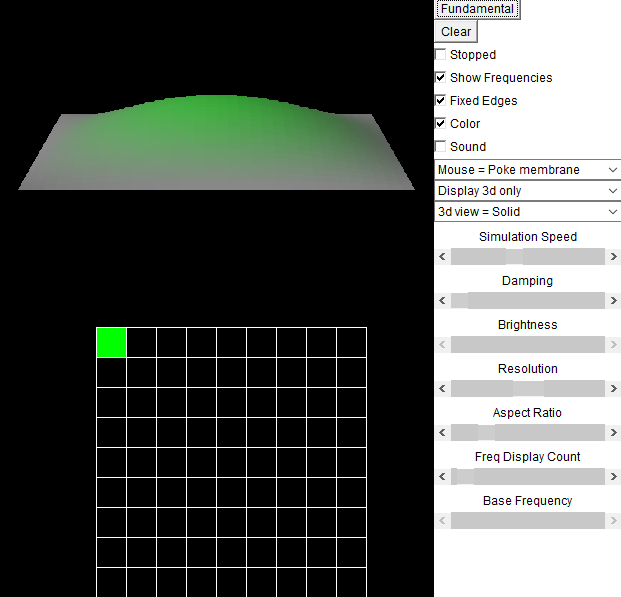Click the Resolution slider thumb
The image size is (621, 597).
click(528, 389)
